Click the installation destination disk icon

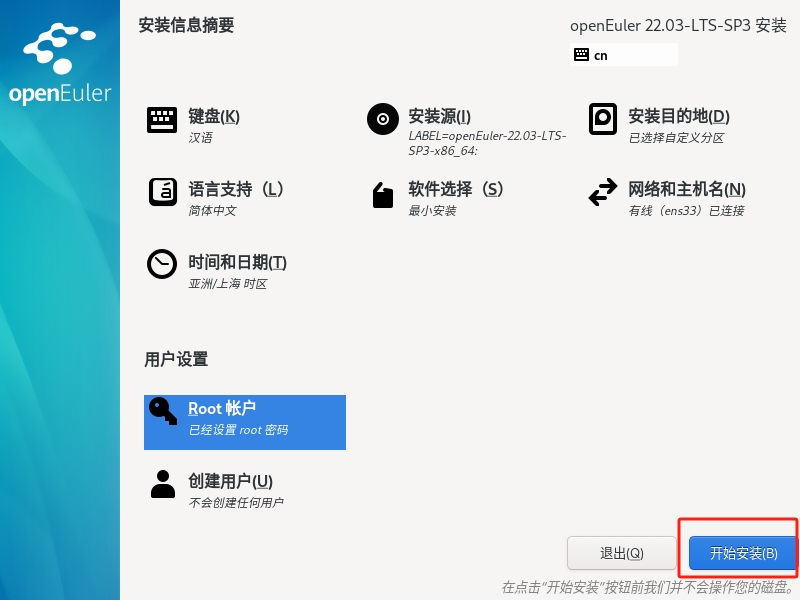[603, 119]
